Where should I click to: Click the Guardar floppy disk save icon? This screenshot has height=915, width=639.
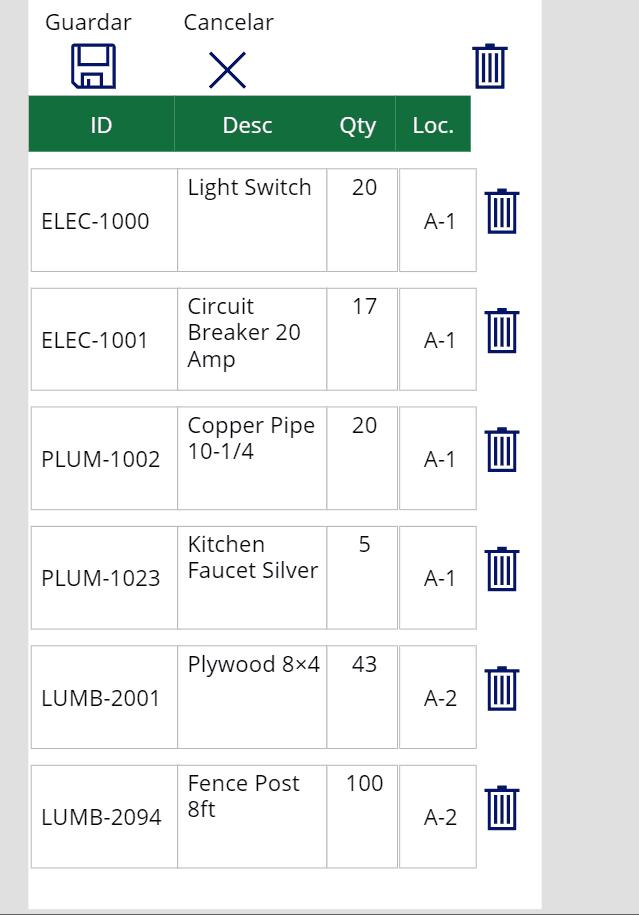pyautogui.click(x=93, y=67)
